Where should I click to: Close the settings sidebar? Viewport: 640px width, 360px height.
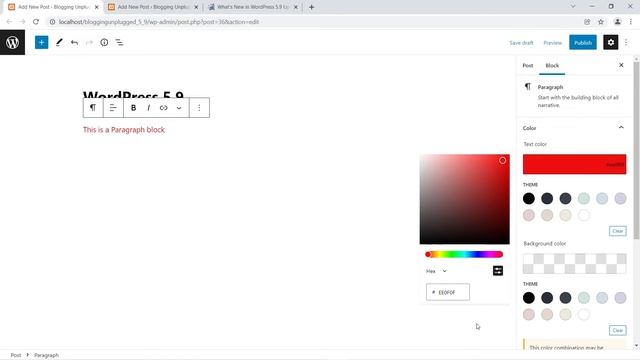click(x=621, y=65)
